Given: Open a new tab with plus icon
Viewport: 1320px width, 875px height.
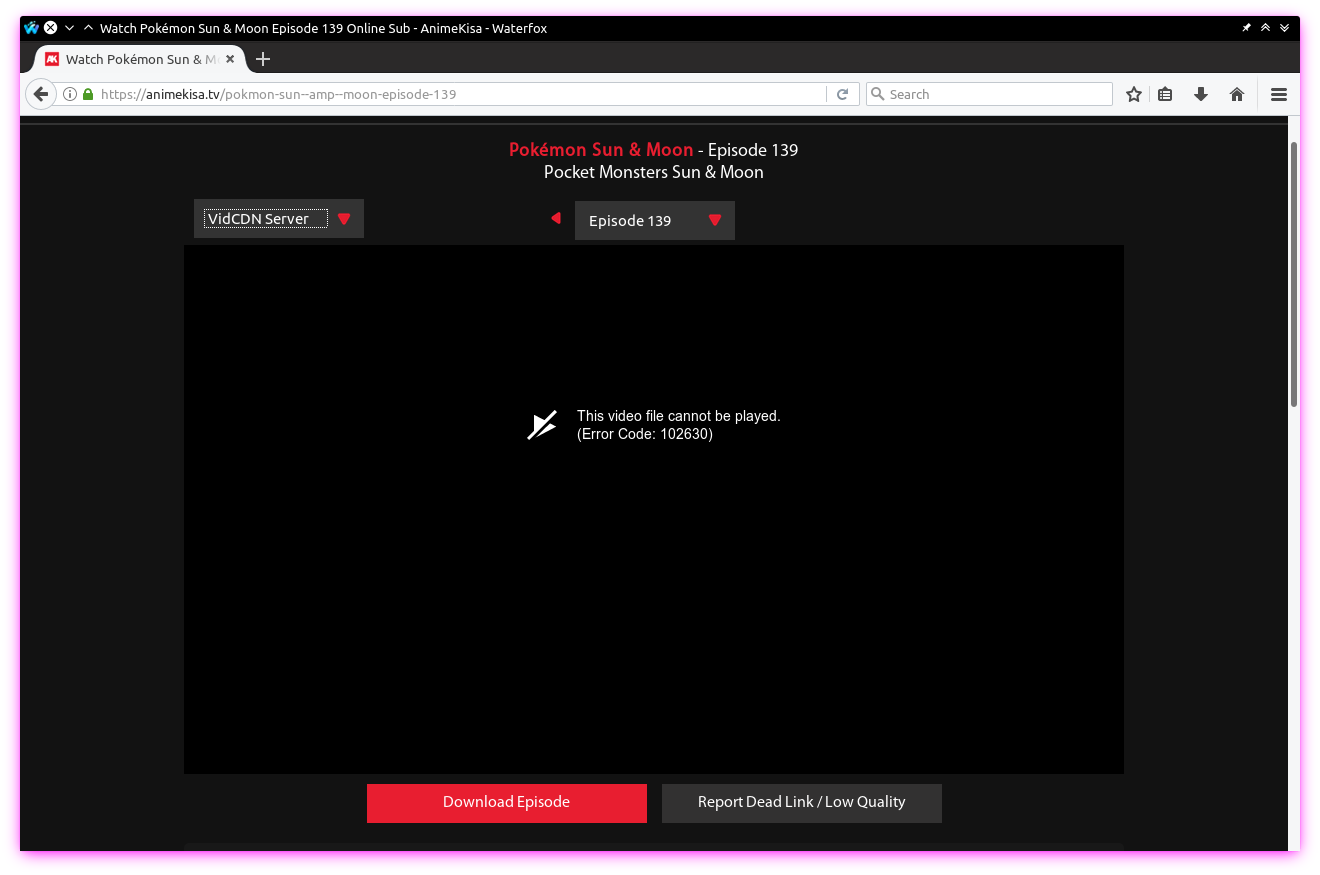Looking at the screenshot, I should [x=263, y=59].
